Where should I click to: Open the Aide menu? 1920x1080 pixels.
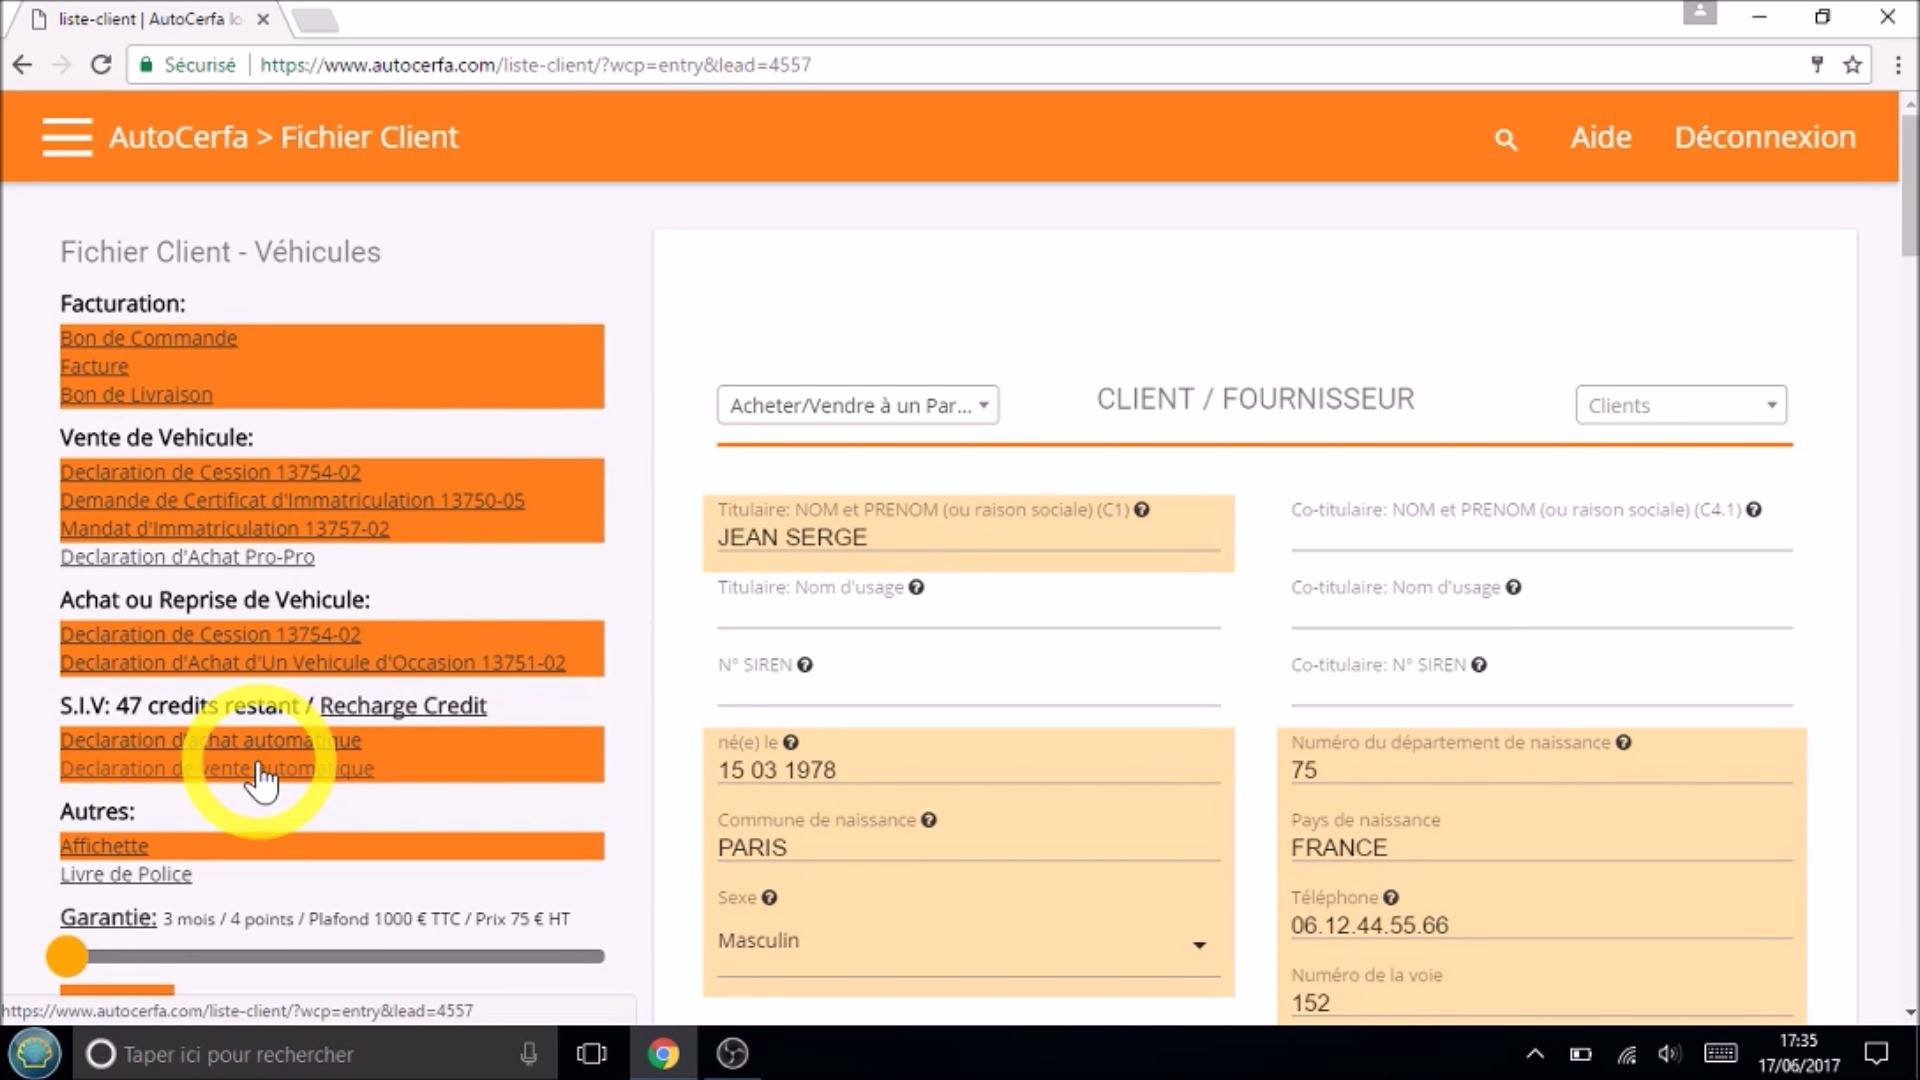tap(1600, 137)
